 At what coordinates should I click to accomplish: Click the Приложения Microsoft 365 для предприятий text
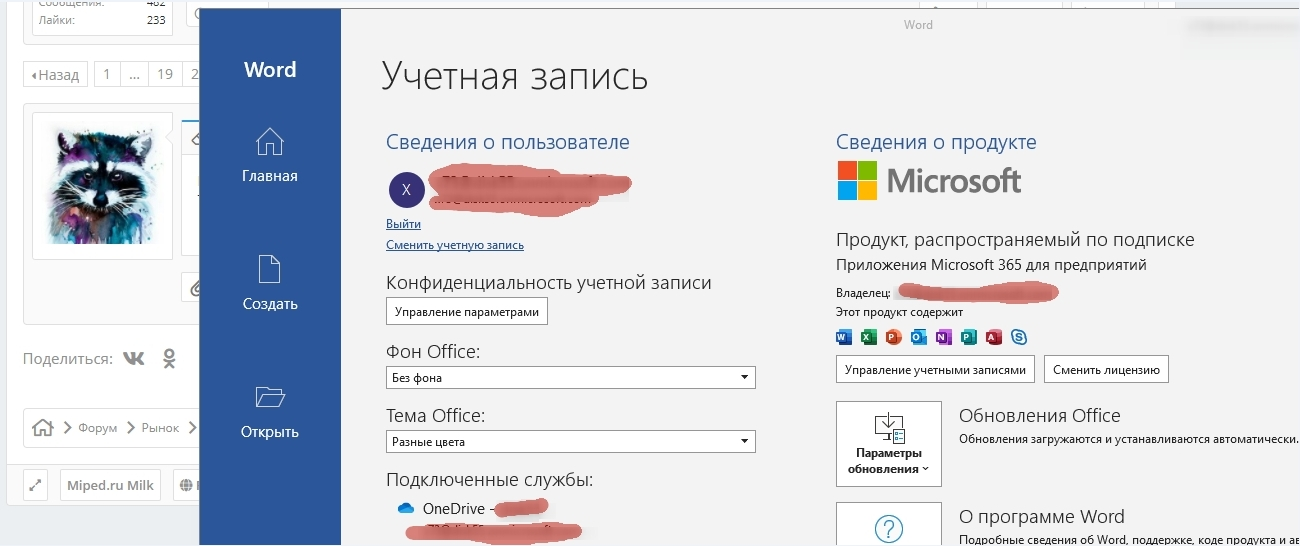(x=991, y=265)
